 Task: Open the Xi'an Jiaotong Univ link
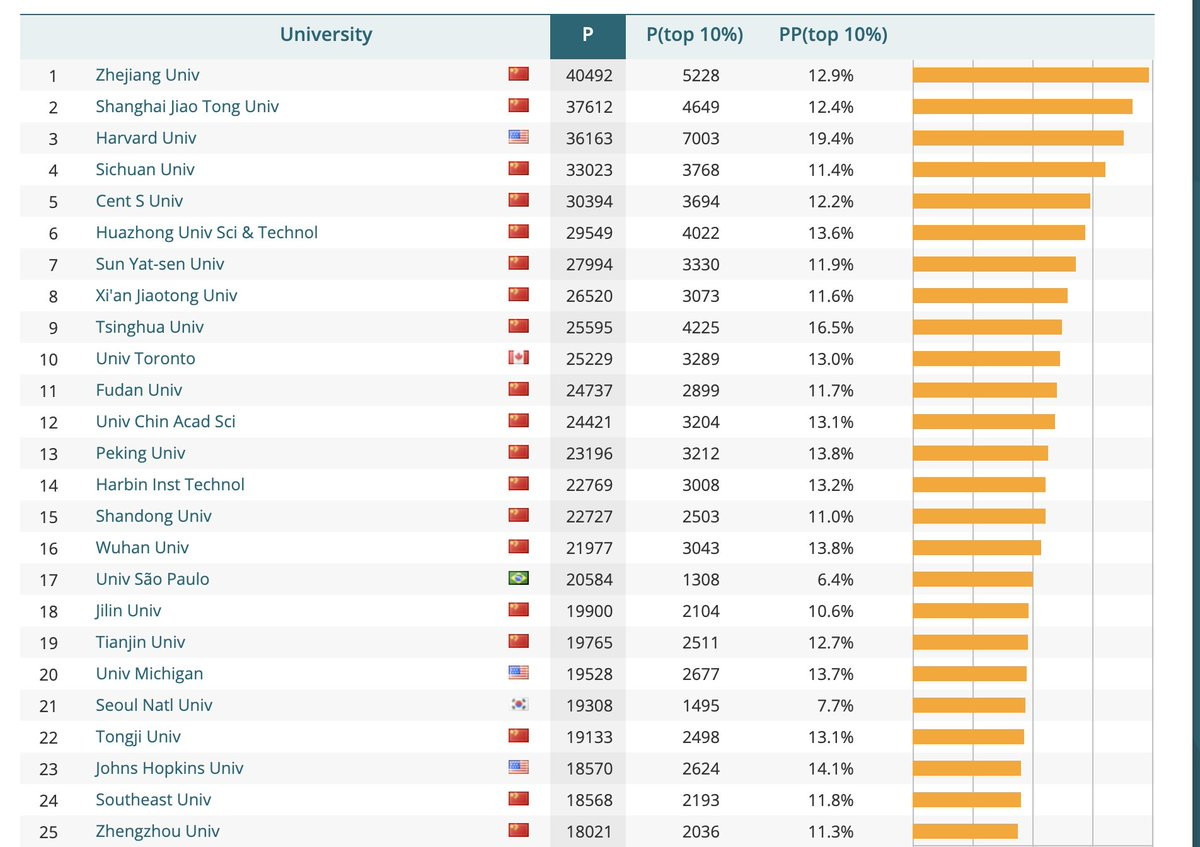point(167,295)
